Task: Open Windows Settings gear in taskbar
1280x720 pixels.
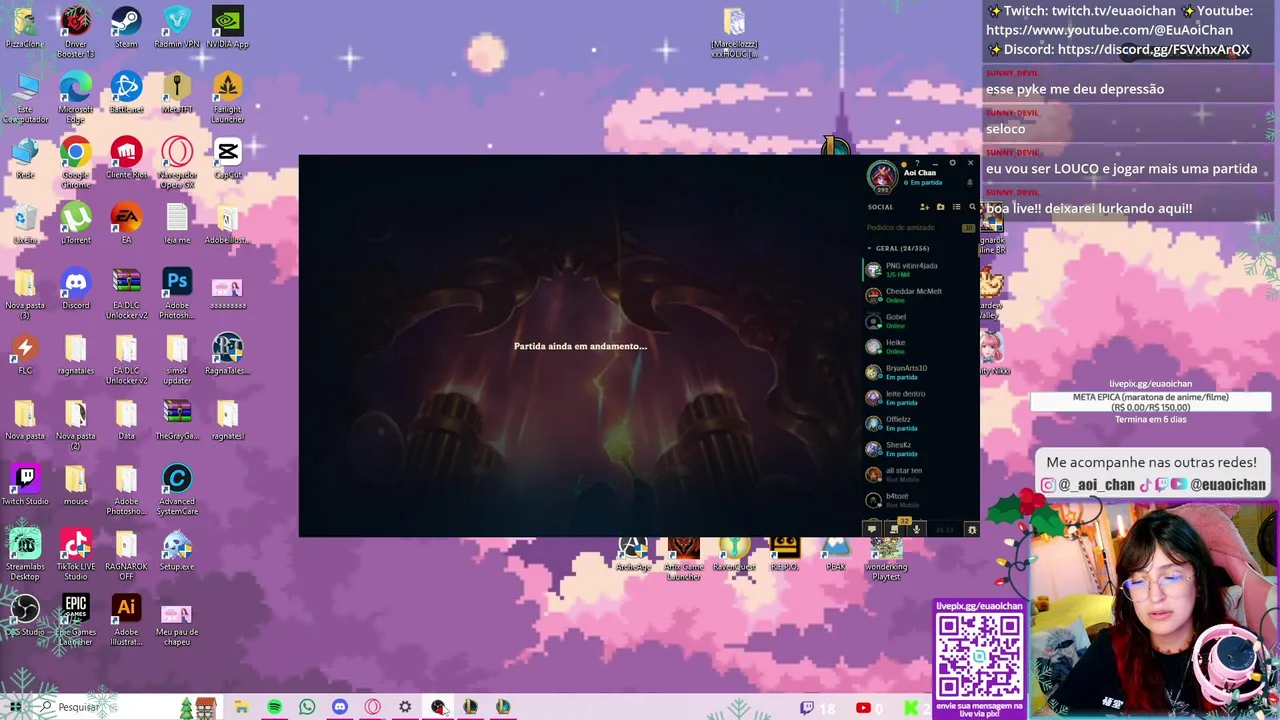Action: [405, 707]
